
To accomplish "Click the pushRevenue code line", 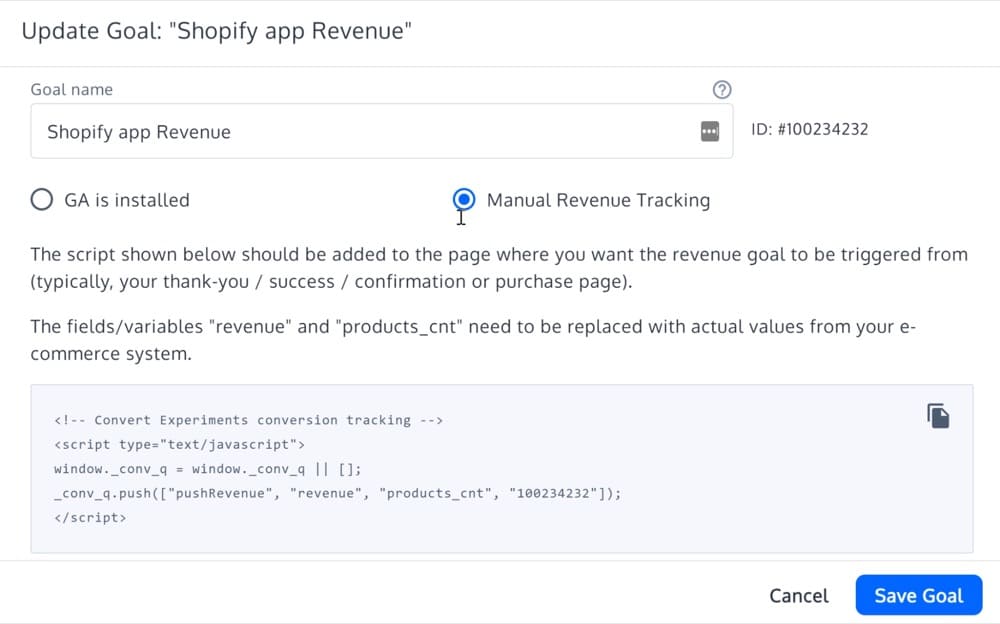I will 337,494.
